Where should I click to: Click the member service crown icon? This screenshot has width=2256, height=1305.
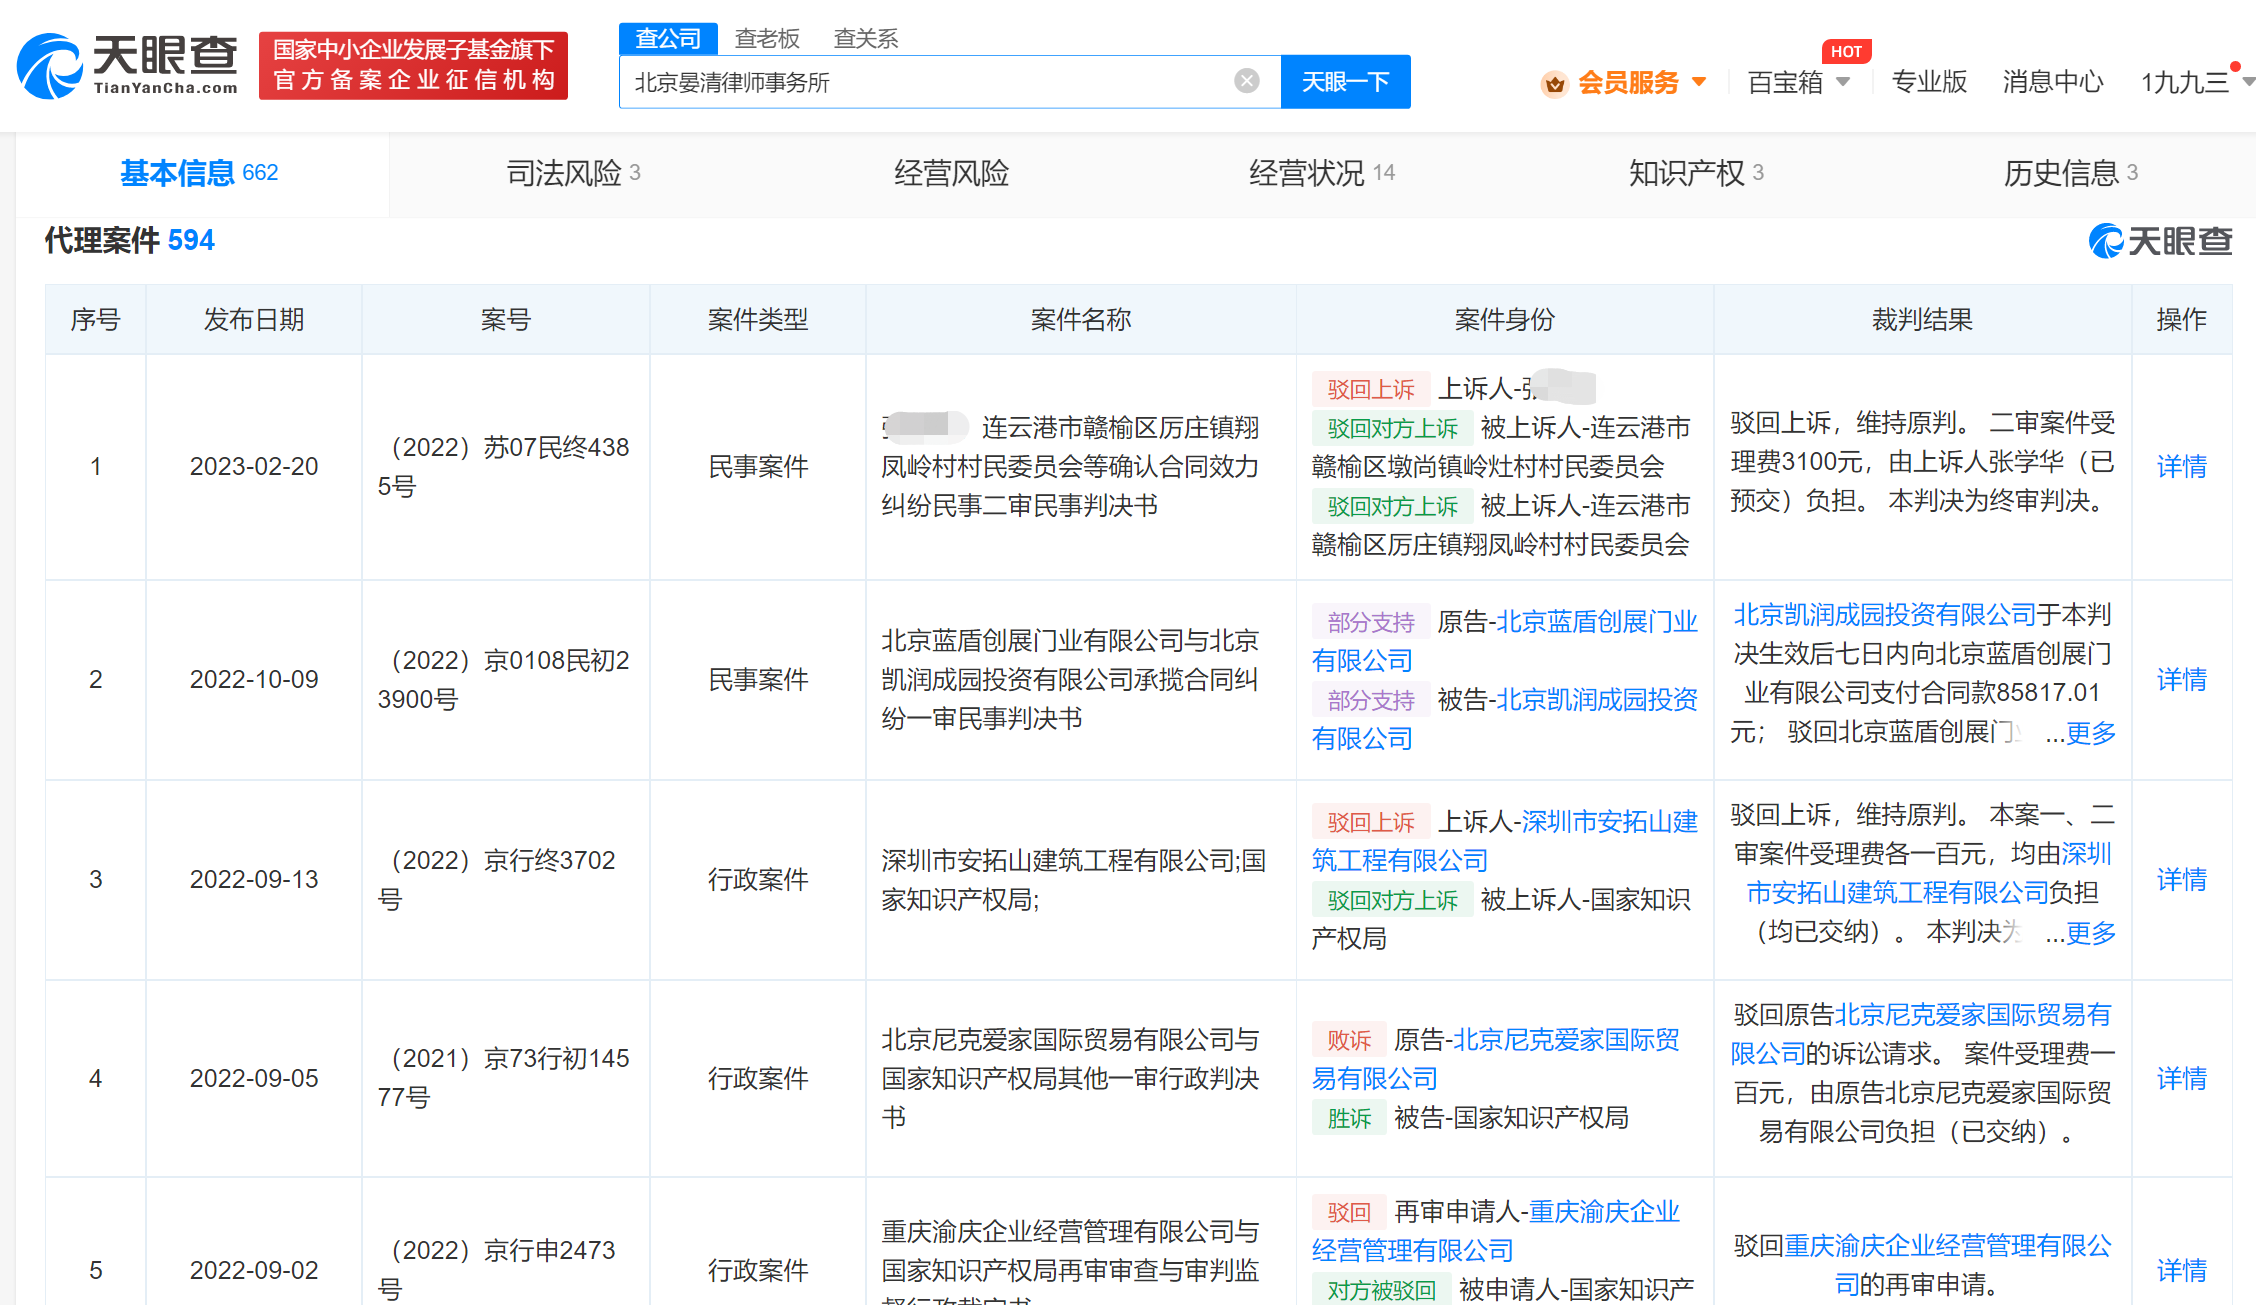pyautogui.click(x=1554, y=83)
